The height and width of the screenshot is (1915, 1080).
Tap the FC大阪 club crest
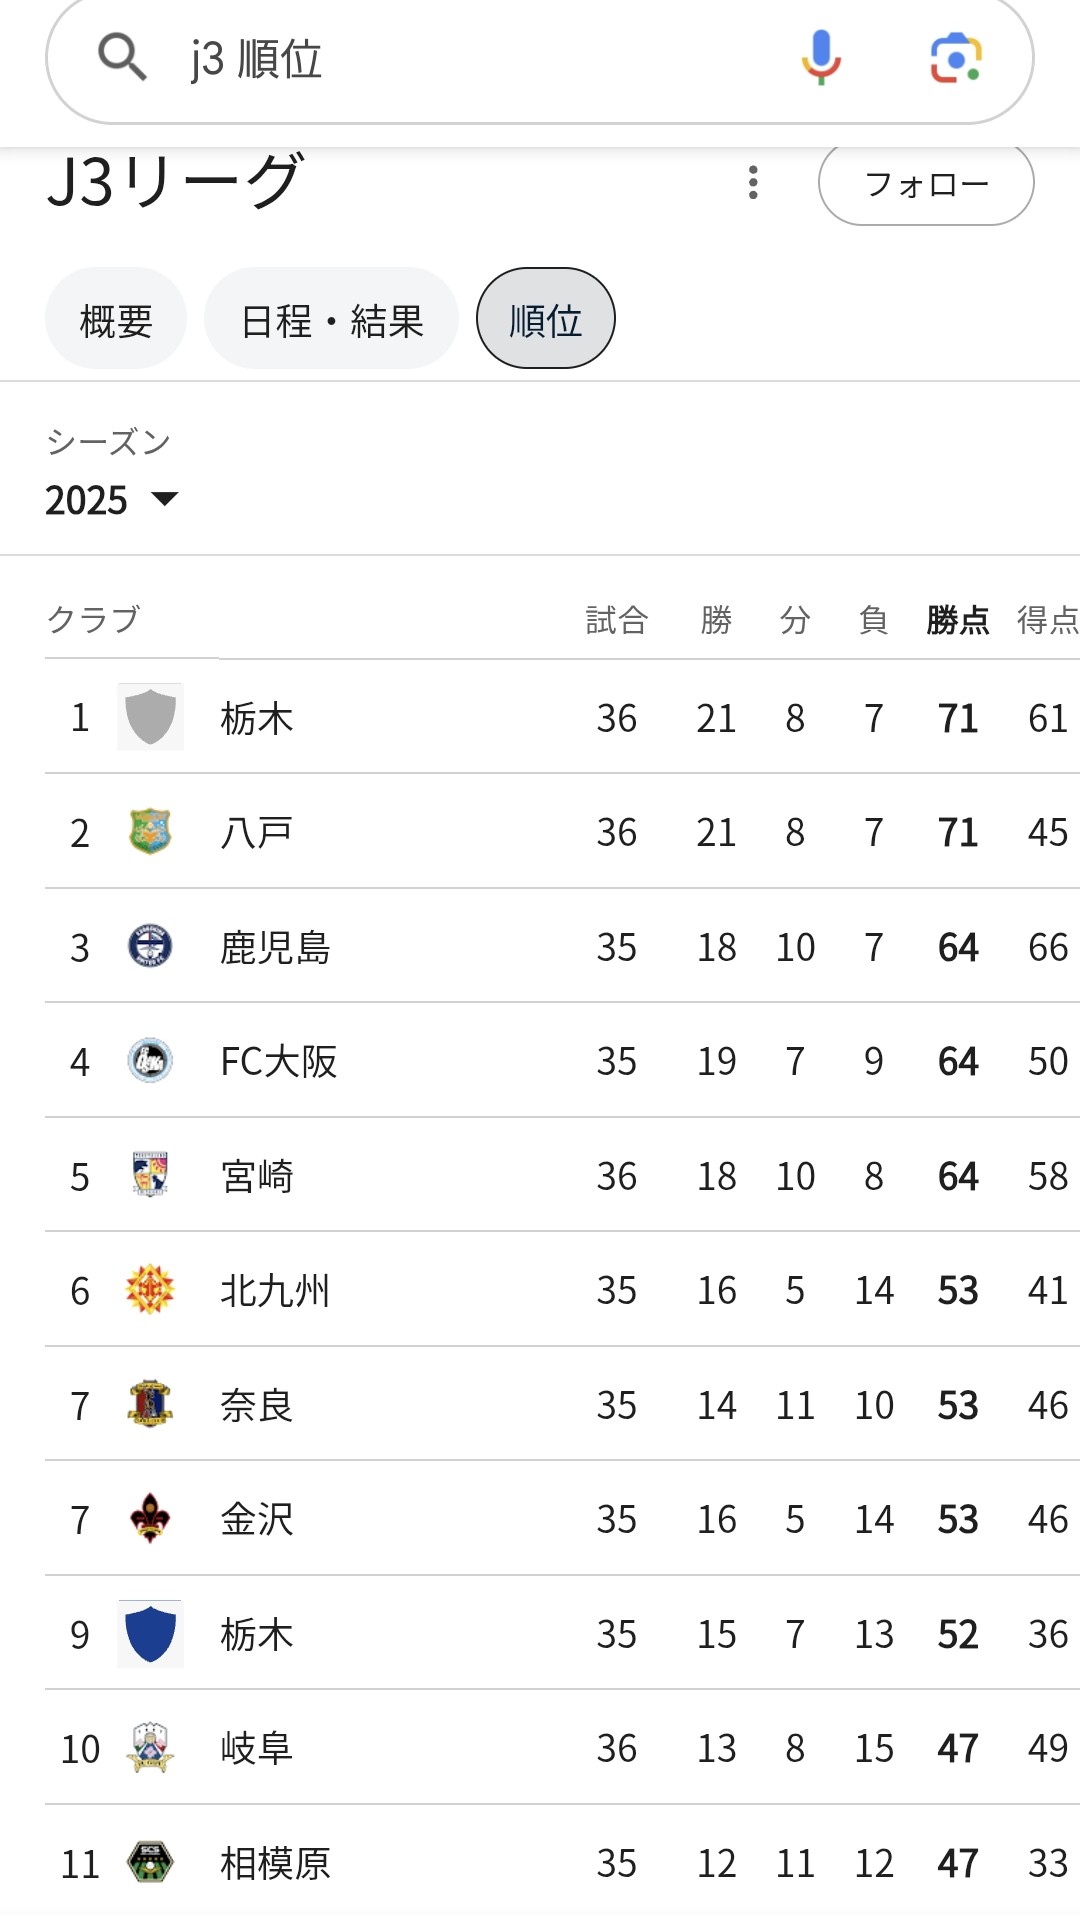tap(150, 1061)
